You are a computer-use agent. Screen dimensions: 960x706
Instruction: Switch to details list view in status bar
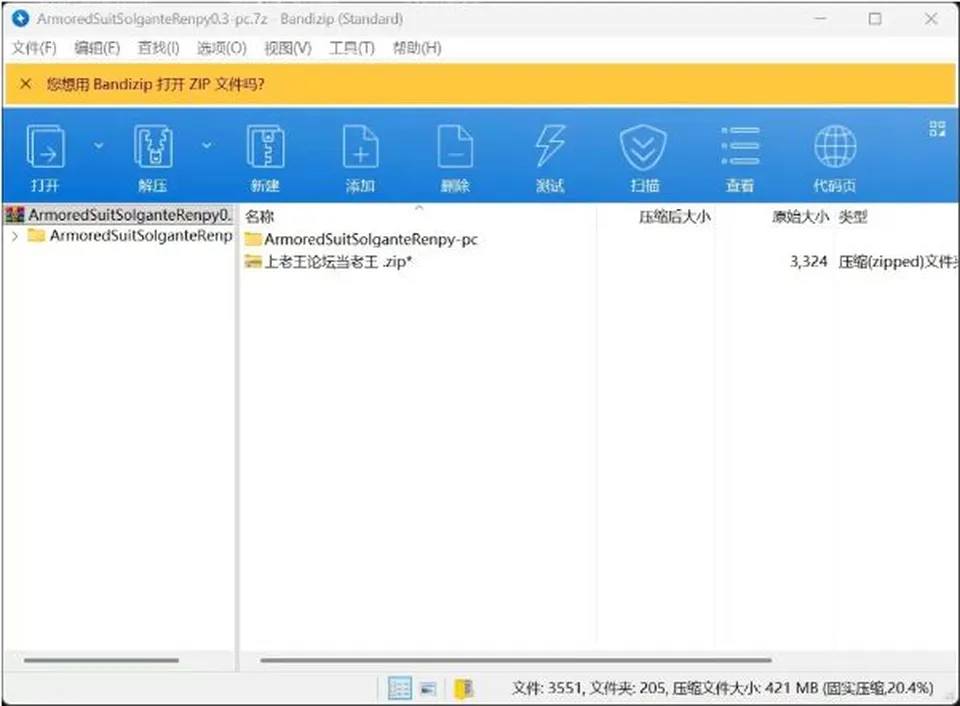(x=400, y=689)
